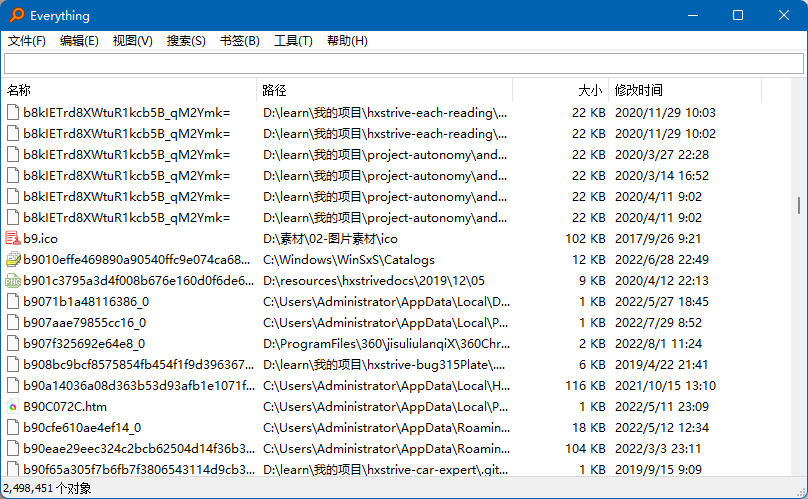This screenshot has width=808, height=499.
Task: Click the file icon in the 2020/3/14 16:52 row
Action: [x=13, y=175]
